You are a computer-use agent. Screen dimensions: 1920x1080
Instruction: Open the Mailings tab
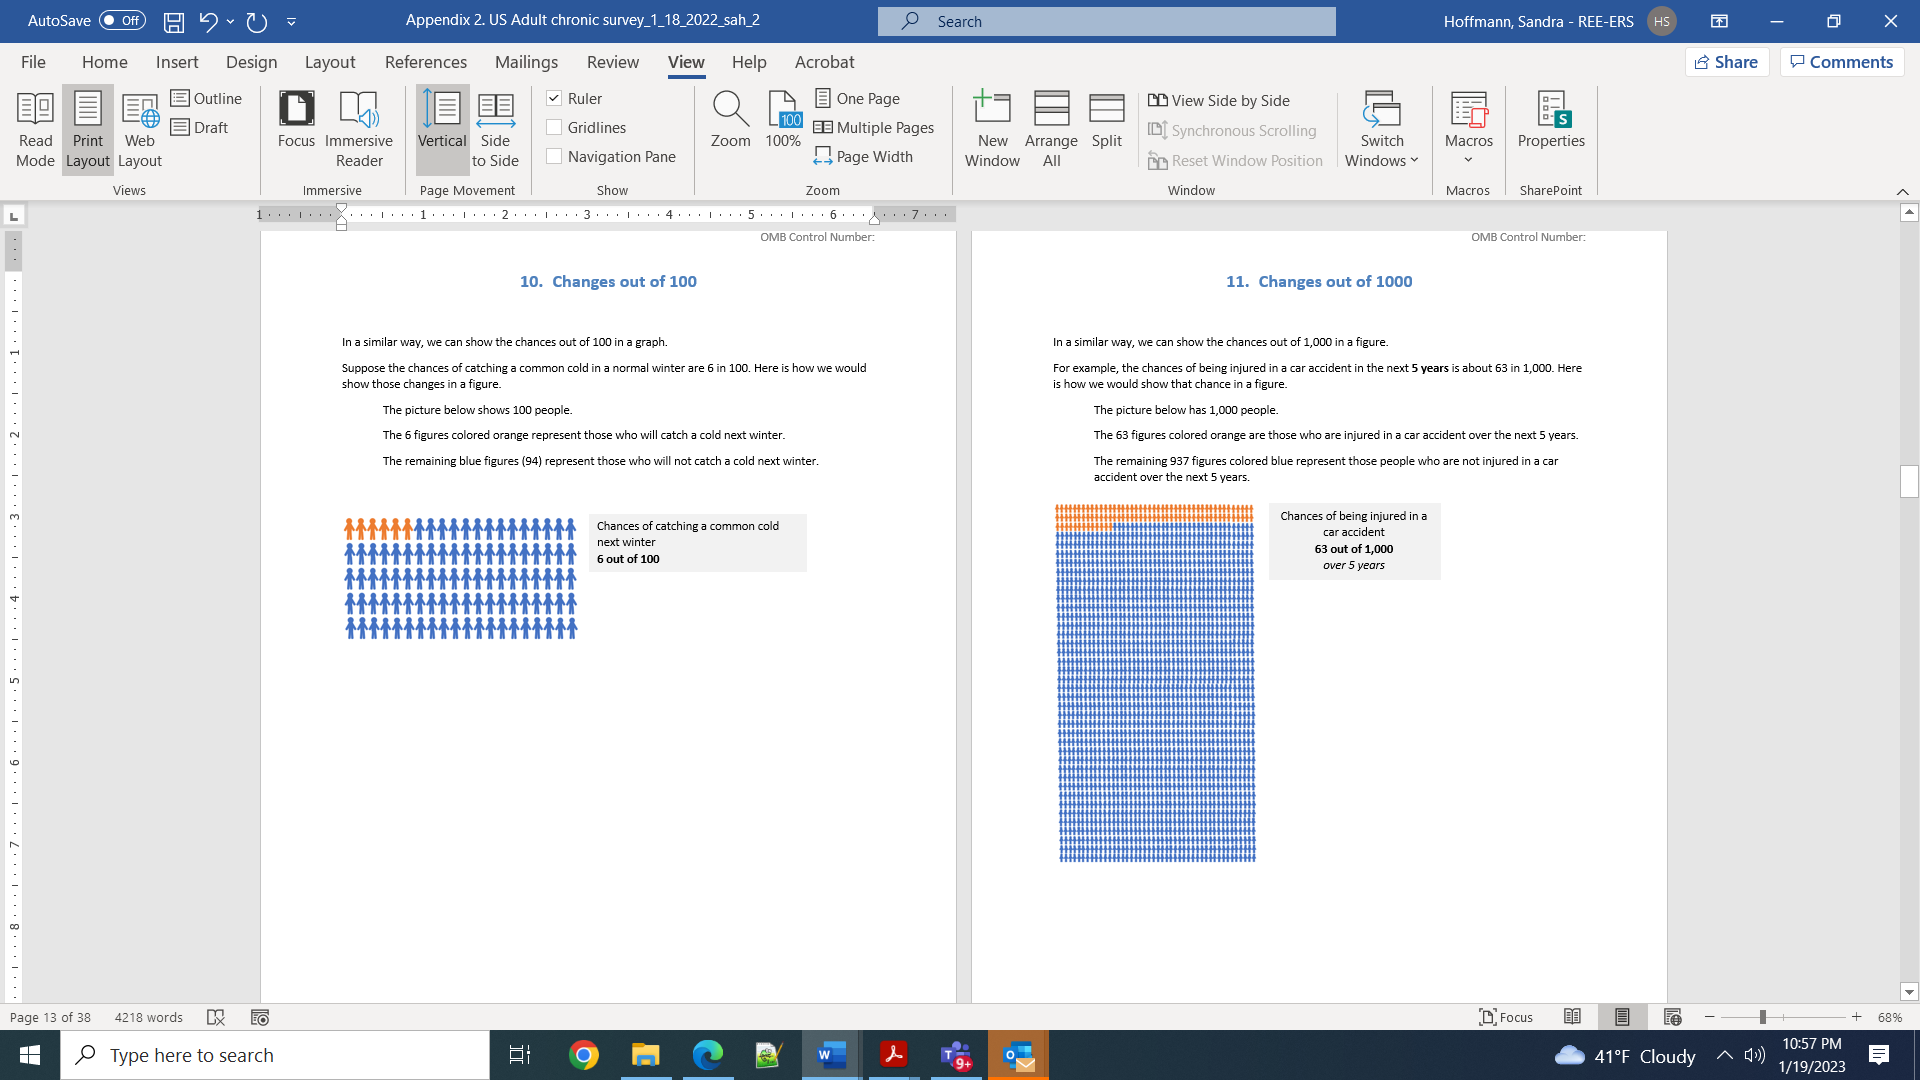coord(526,62)
